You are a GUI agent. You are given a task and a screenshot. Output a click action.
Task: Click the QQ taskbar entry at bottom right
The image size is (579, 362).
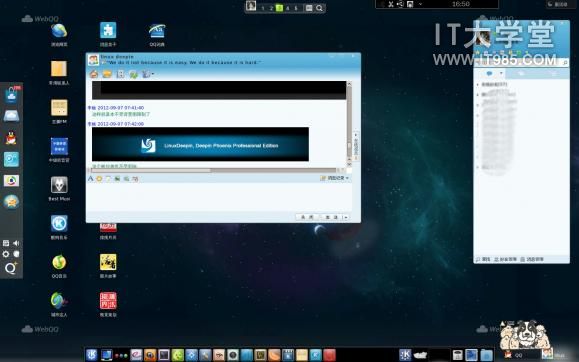tap(514, 355)
